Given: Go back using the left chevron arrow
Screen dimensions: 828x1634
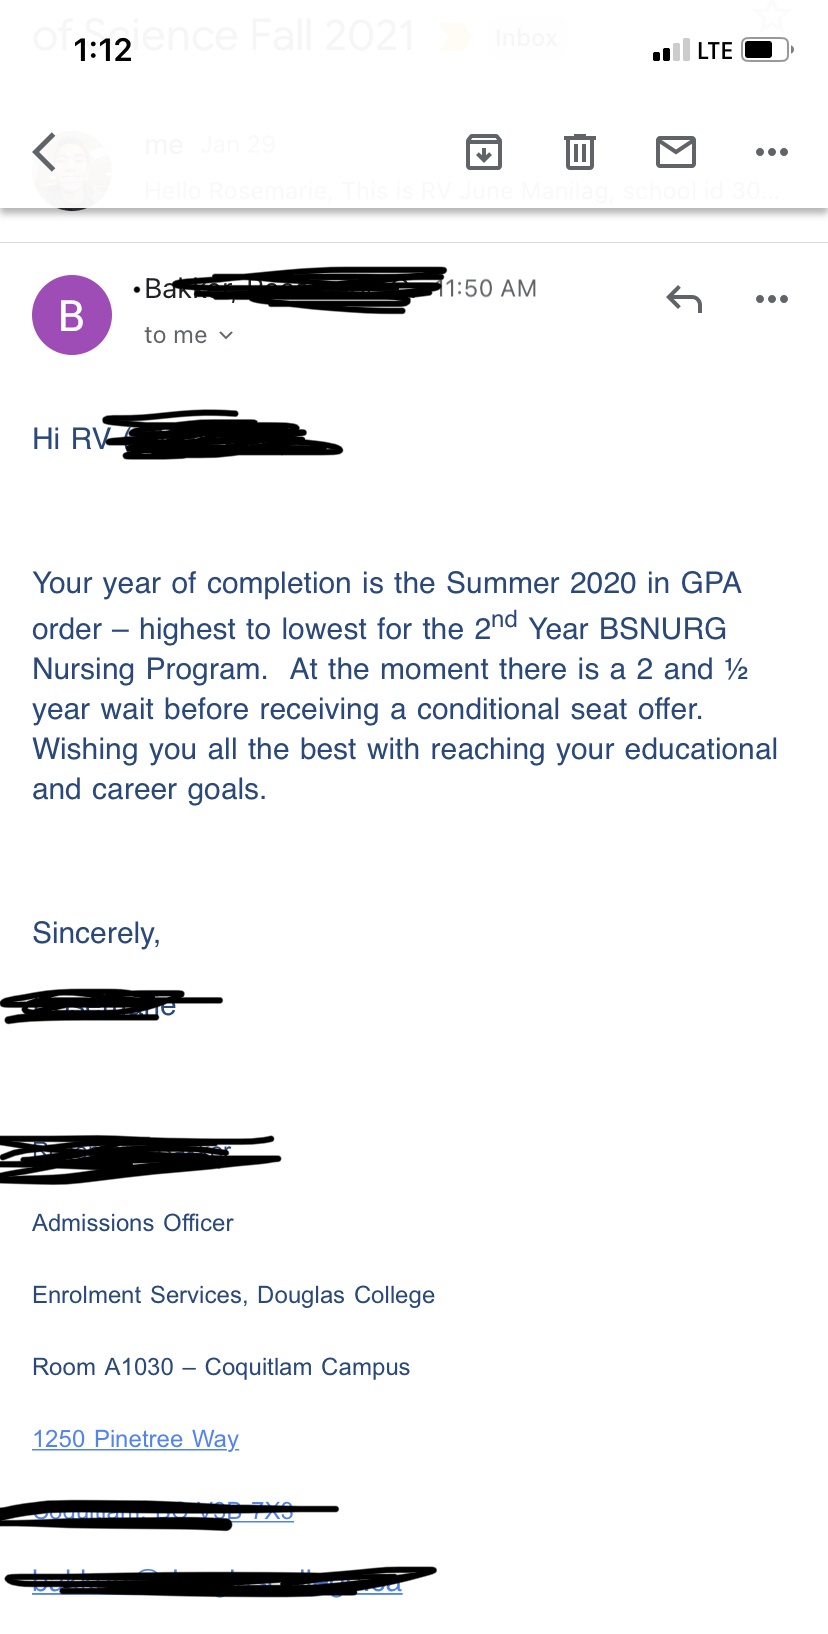Looking at the screenshot, I should pyautogui.click(x=44, y=152).
